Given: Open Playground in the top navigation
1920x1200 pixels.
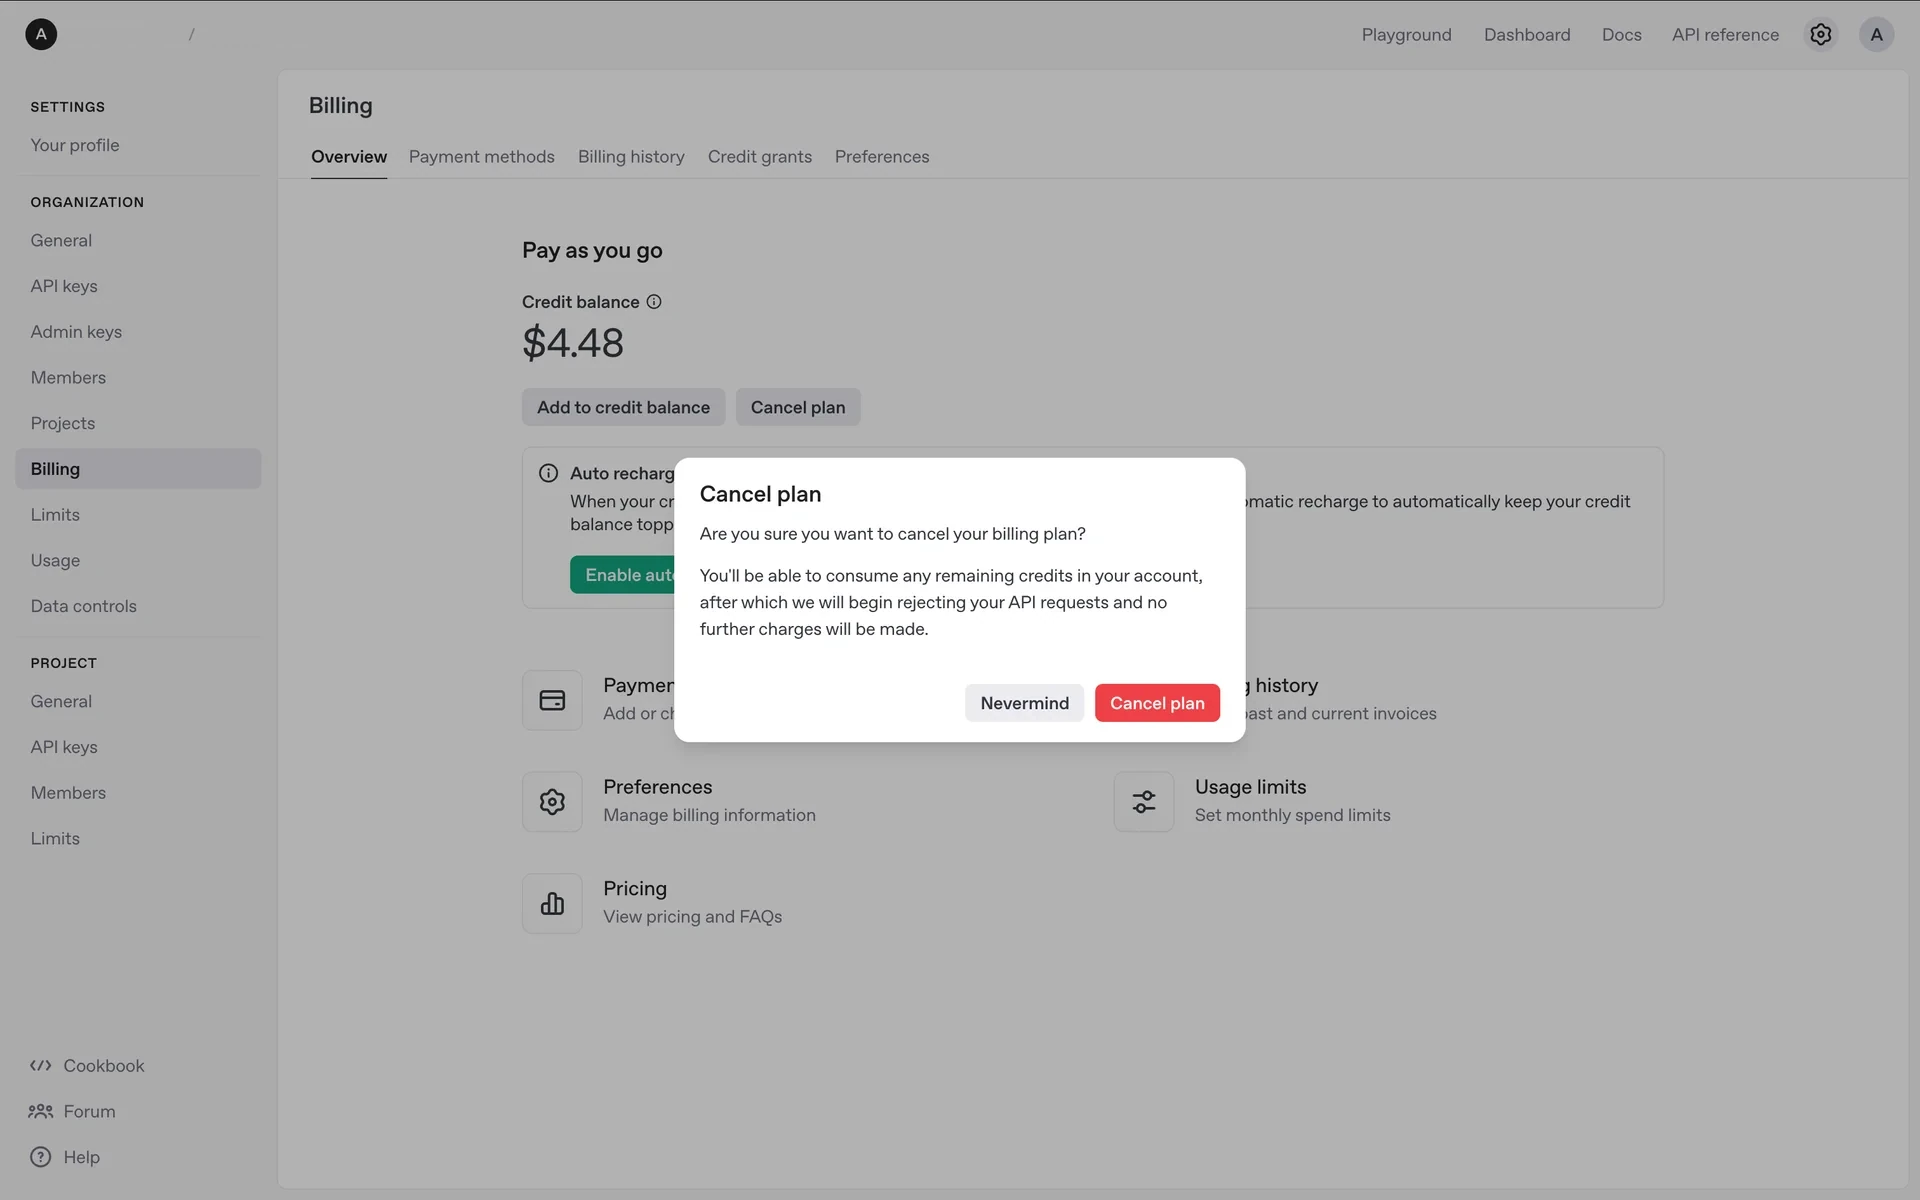Looking at the screenshot, I should point(1406,35).
